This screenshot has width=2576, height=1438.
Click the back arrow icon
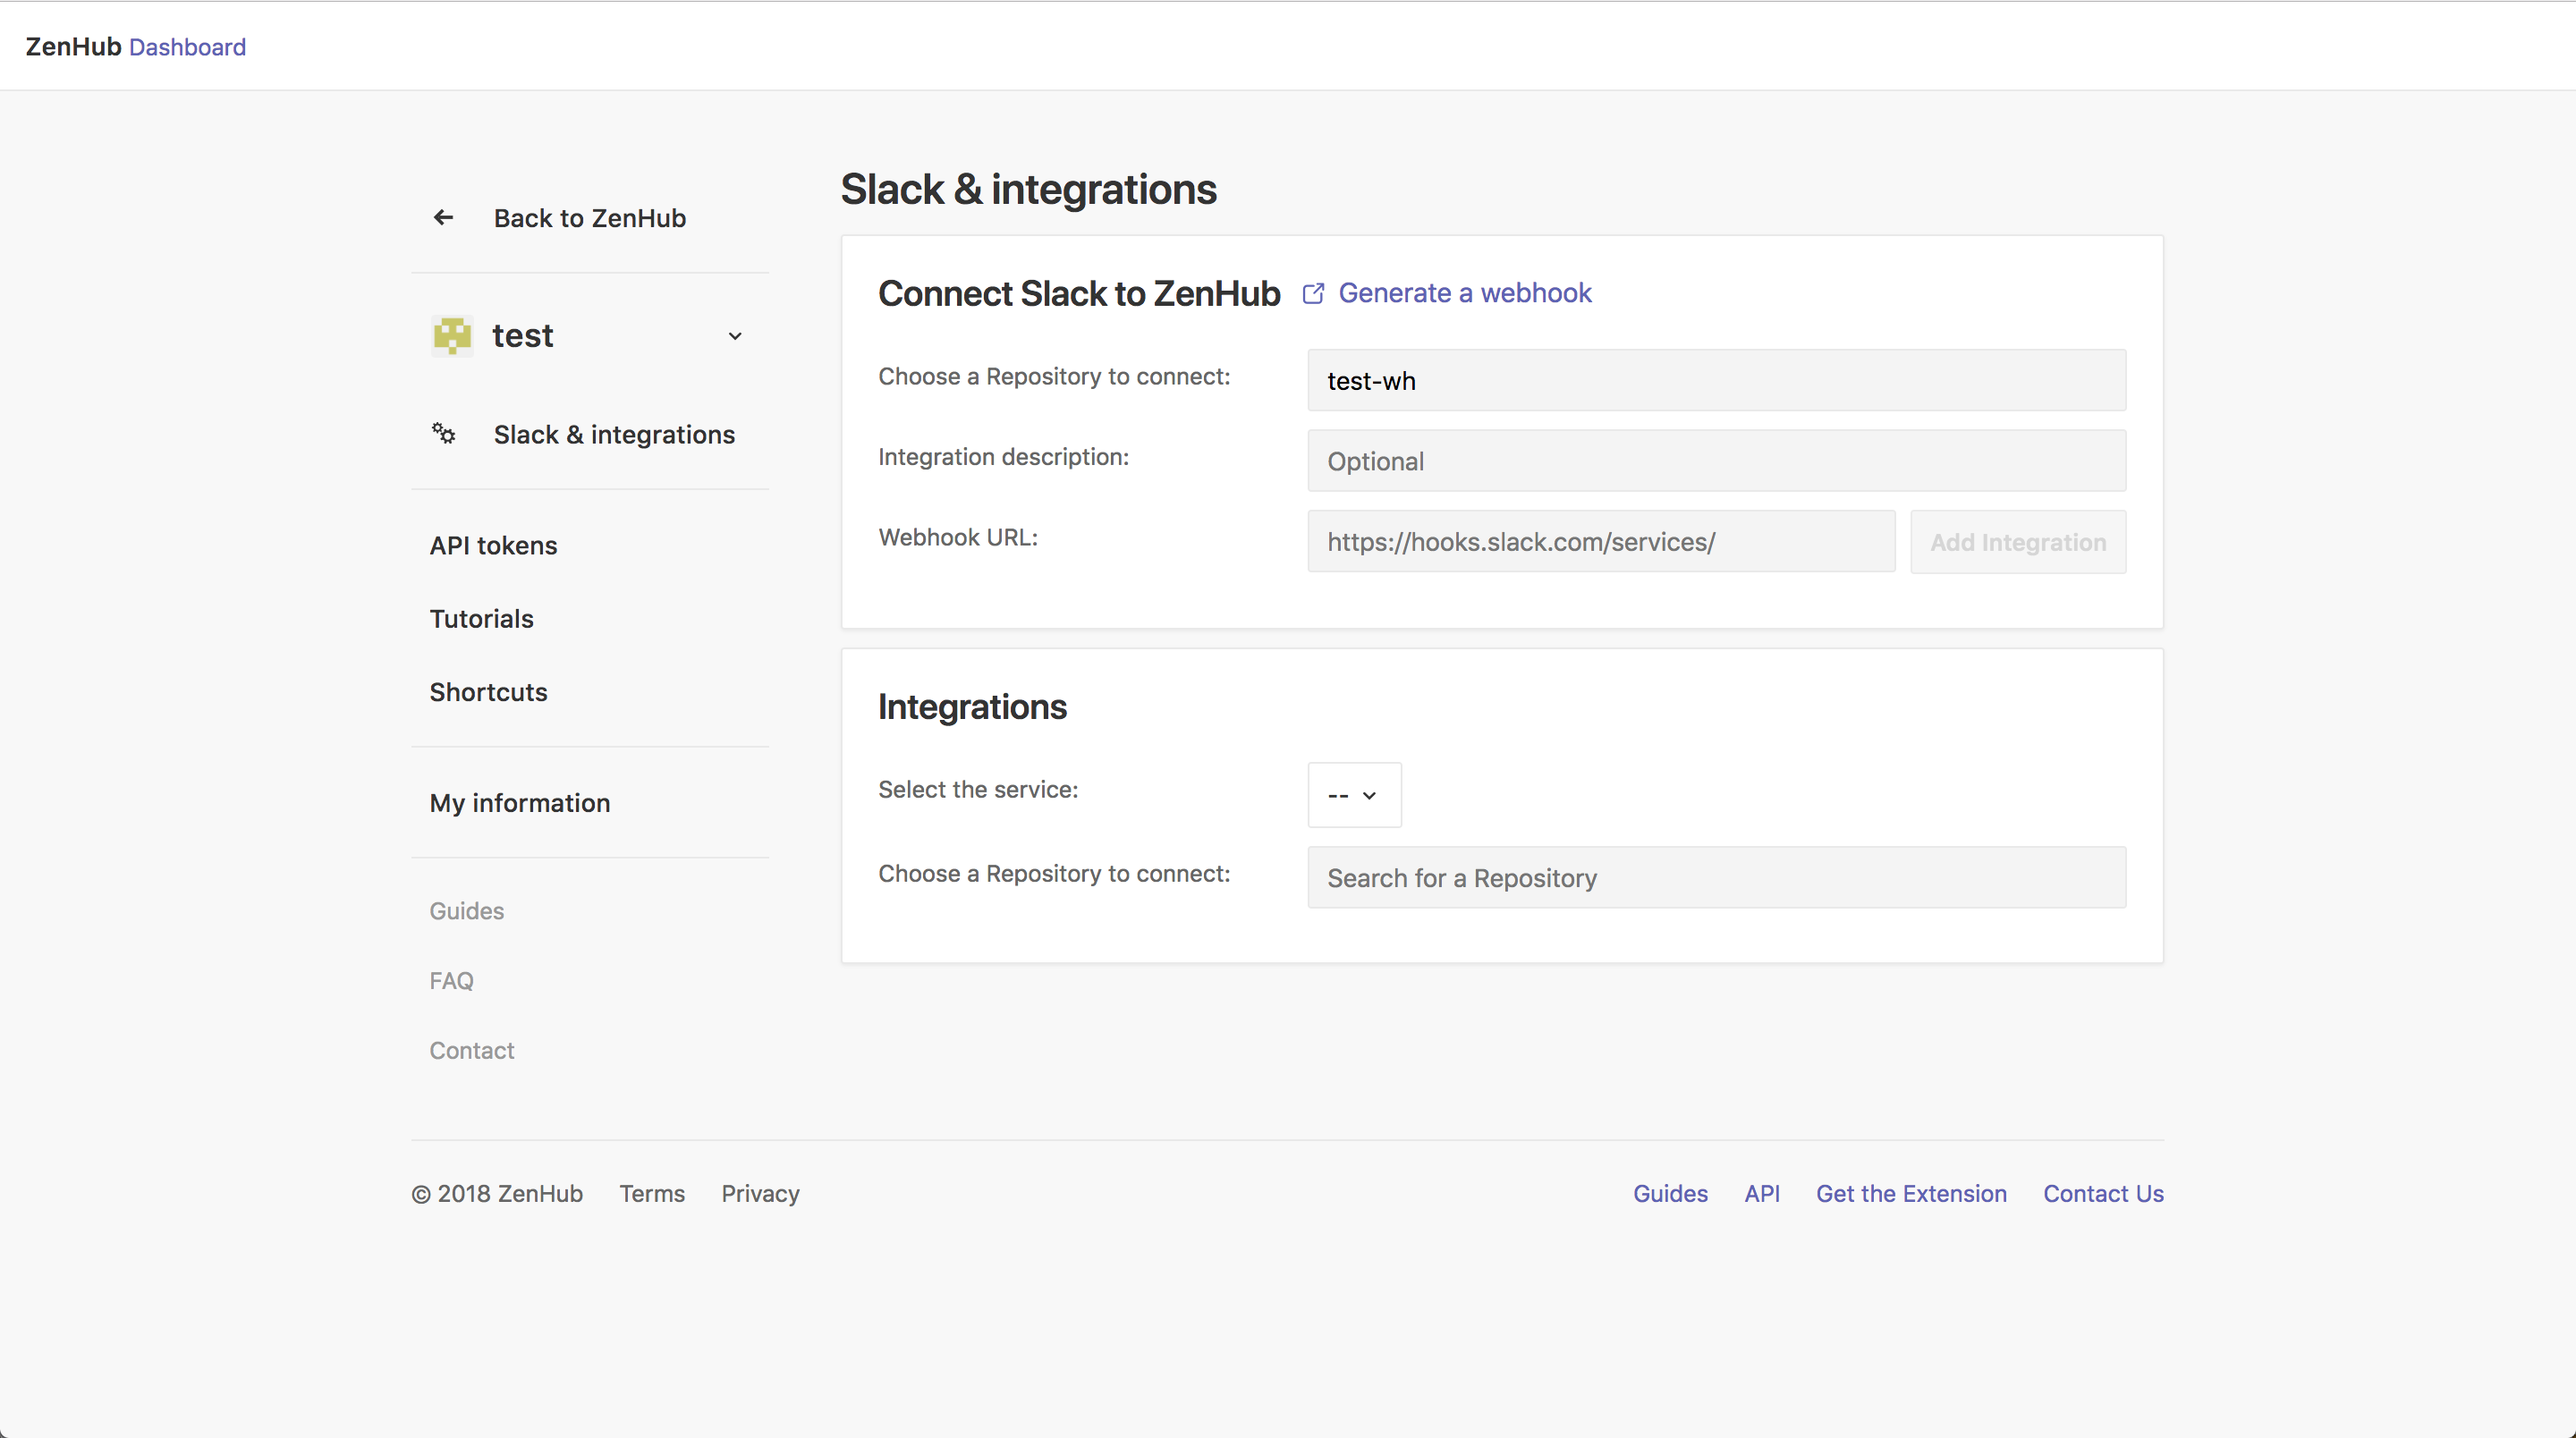pos(443,218)
